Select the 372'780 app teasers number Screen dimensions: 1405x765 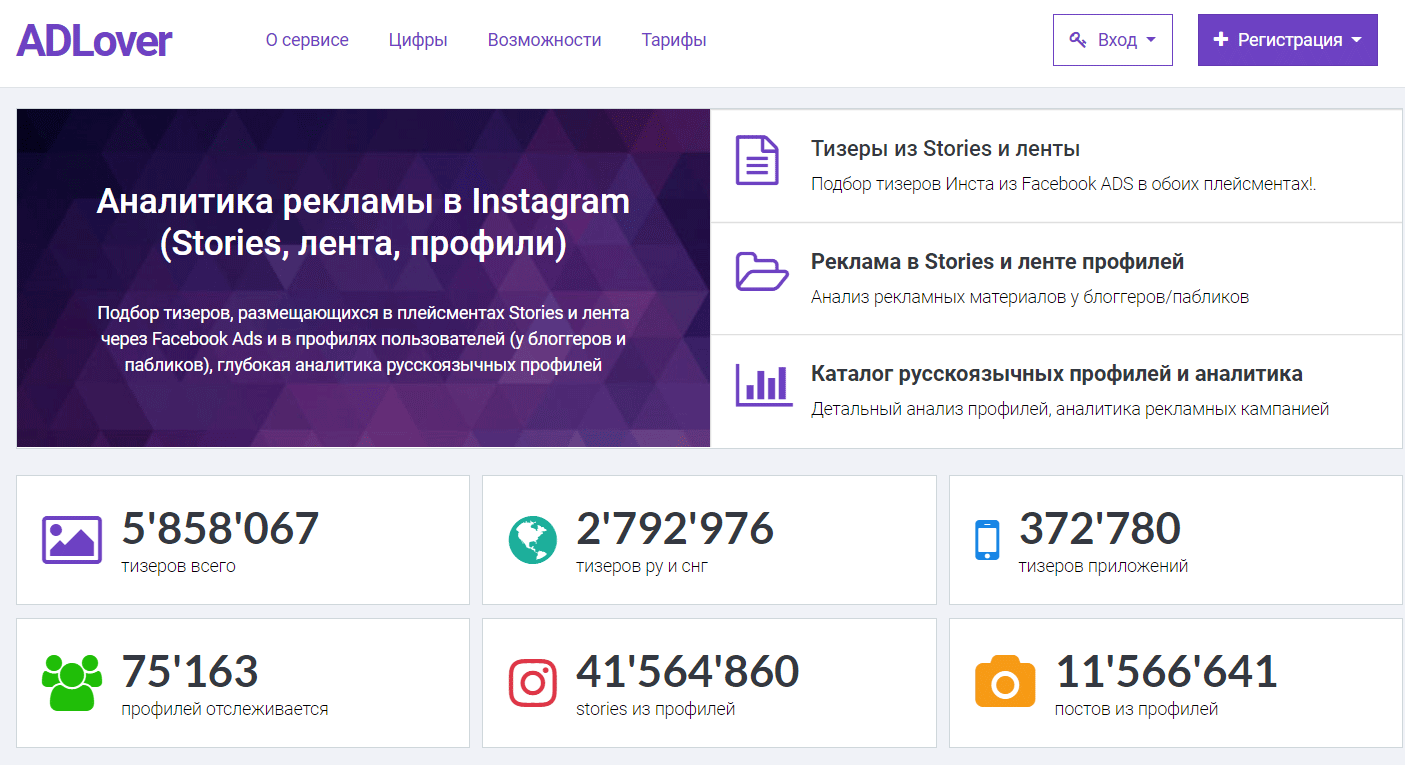pos(1100,529)
